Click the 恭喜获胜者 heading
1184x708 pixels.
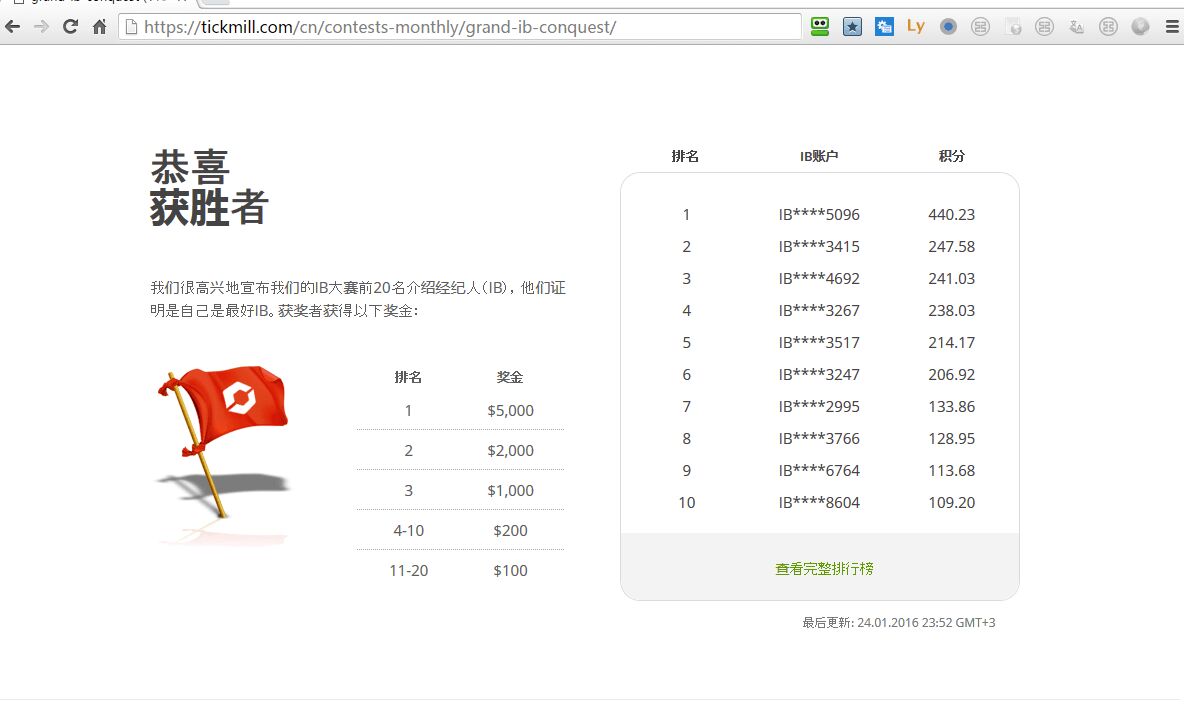[x=209, y=188]
